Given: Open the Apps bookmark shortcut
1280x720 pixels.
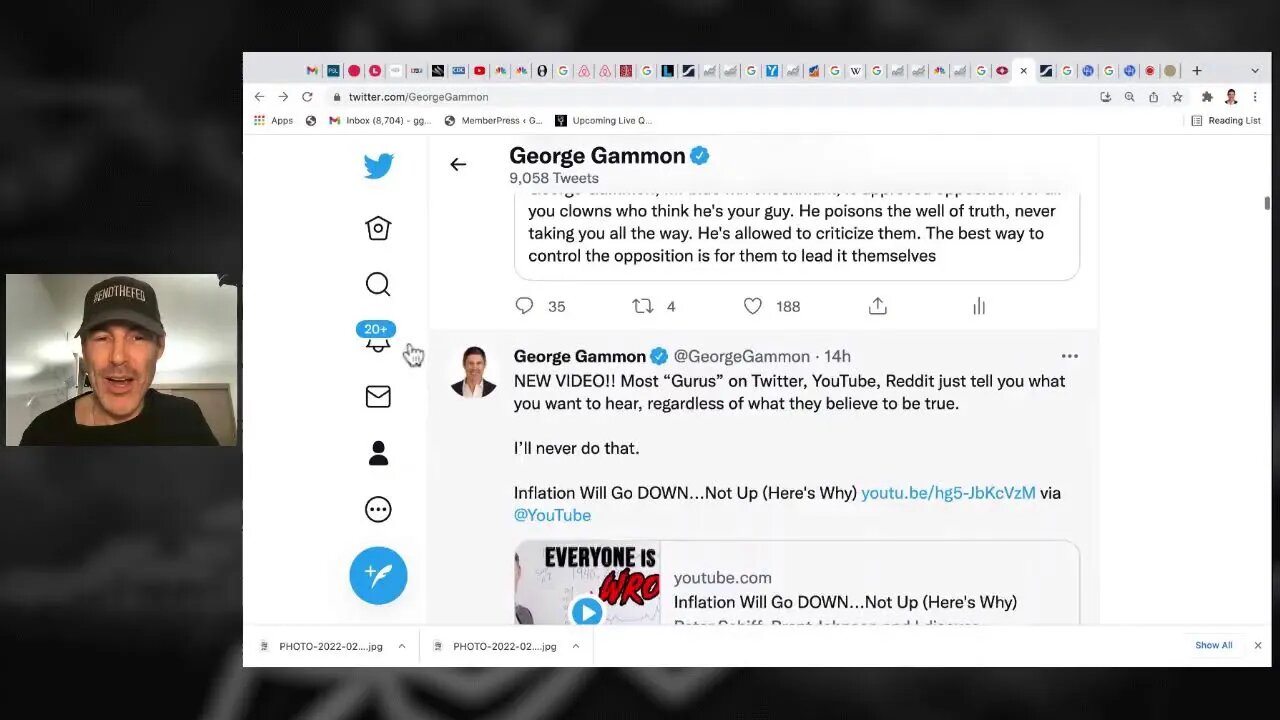Looking at the screenshot, I should point(273,120).
